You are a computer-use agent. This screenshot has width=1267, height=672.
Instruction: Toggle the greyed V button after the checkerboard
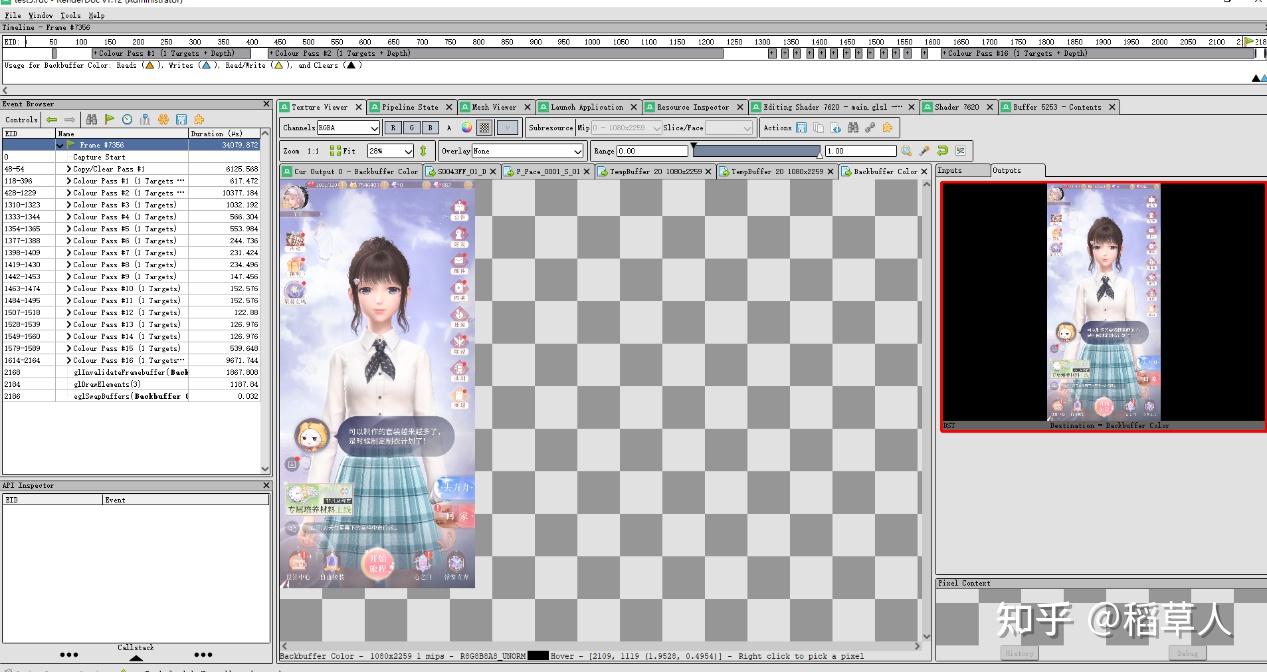click(x=508, y=127)
